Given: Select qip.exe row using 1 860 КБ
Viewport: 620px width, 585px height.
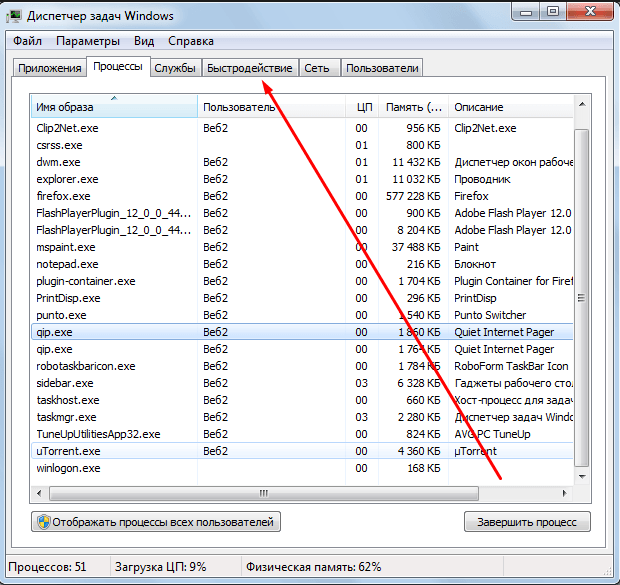Looking at the screenshot, I should point(302,332).
